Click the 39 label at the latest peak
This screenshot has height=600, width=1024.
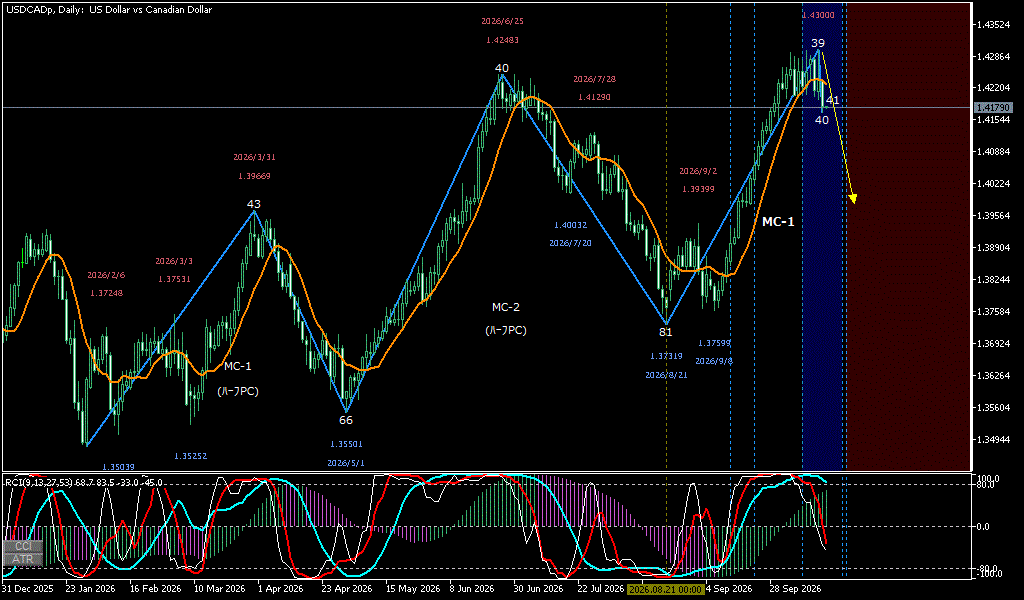pos(818,44)
